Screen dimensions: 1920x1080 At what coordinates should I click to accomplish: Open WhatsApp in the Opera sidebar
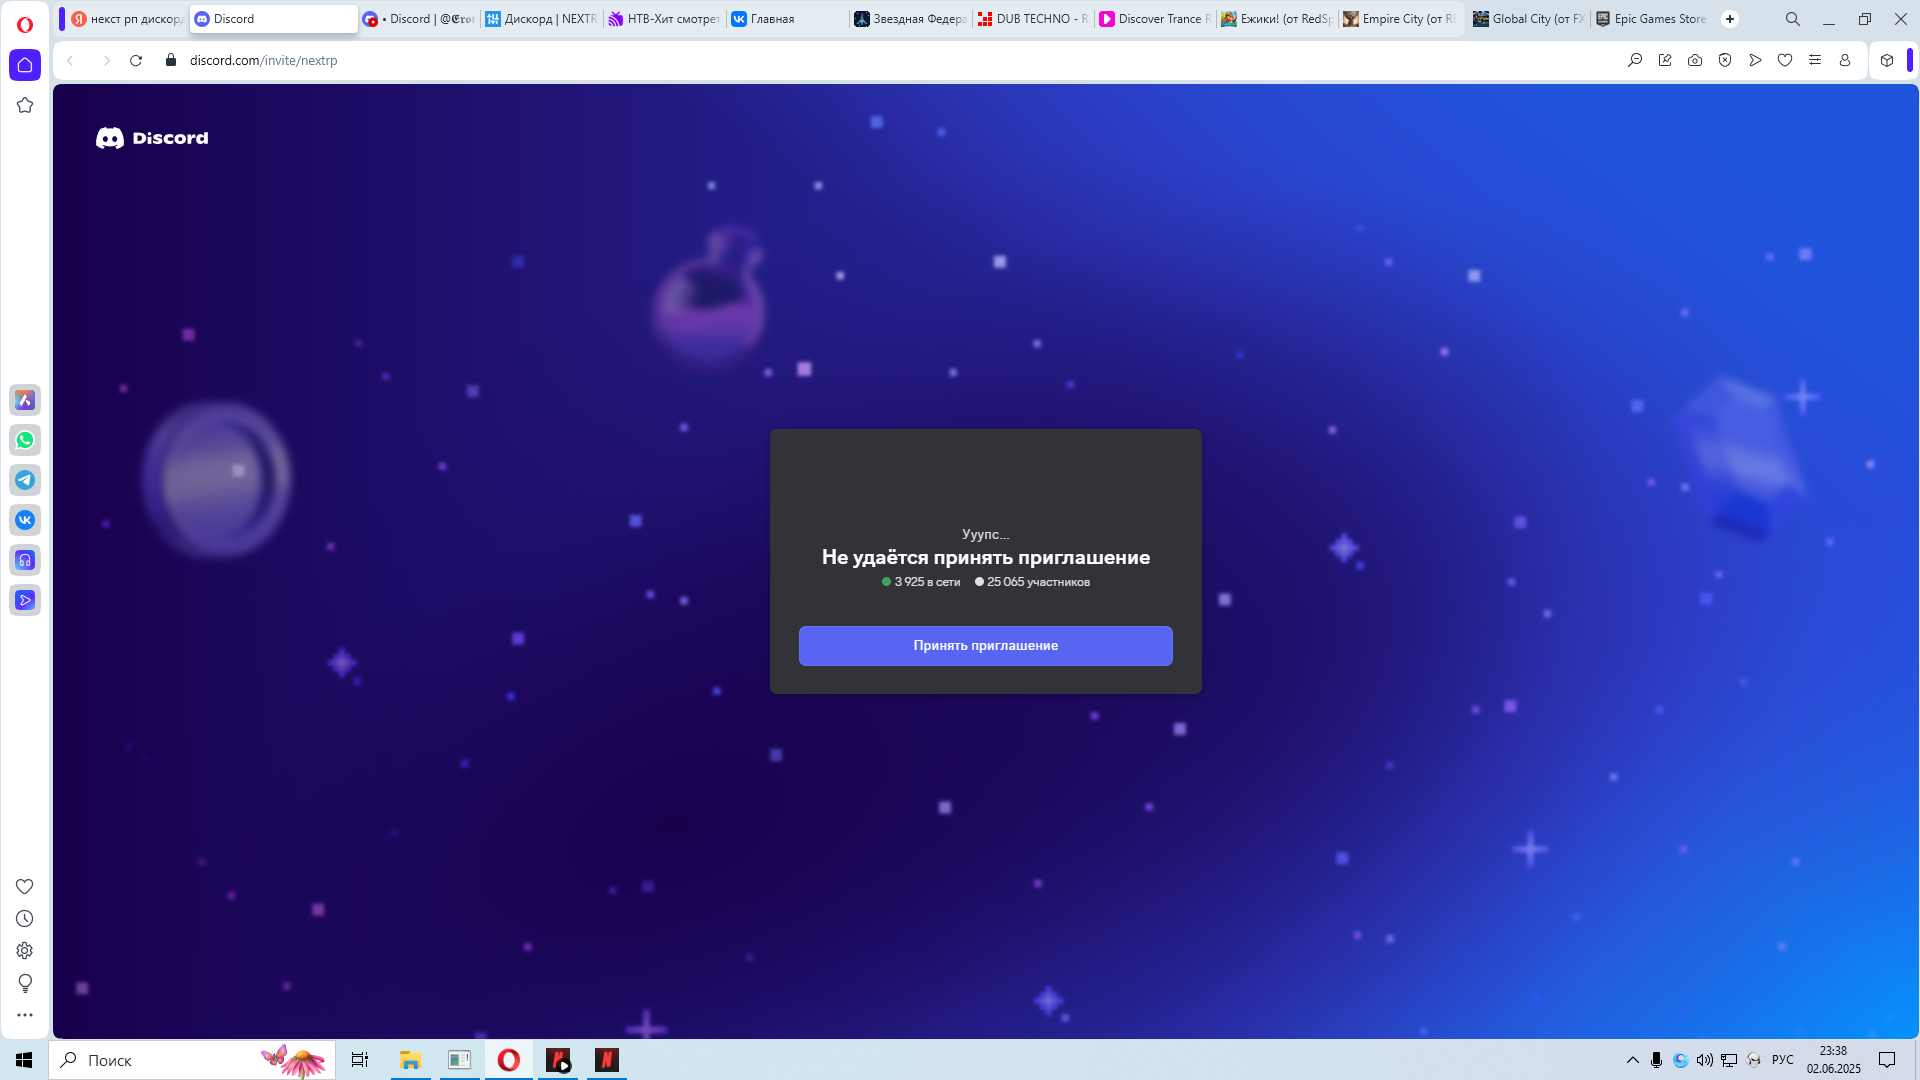click(x=25, y=440)
